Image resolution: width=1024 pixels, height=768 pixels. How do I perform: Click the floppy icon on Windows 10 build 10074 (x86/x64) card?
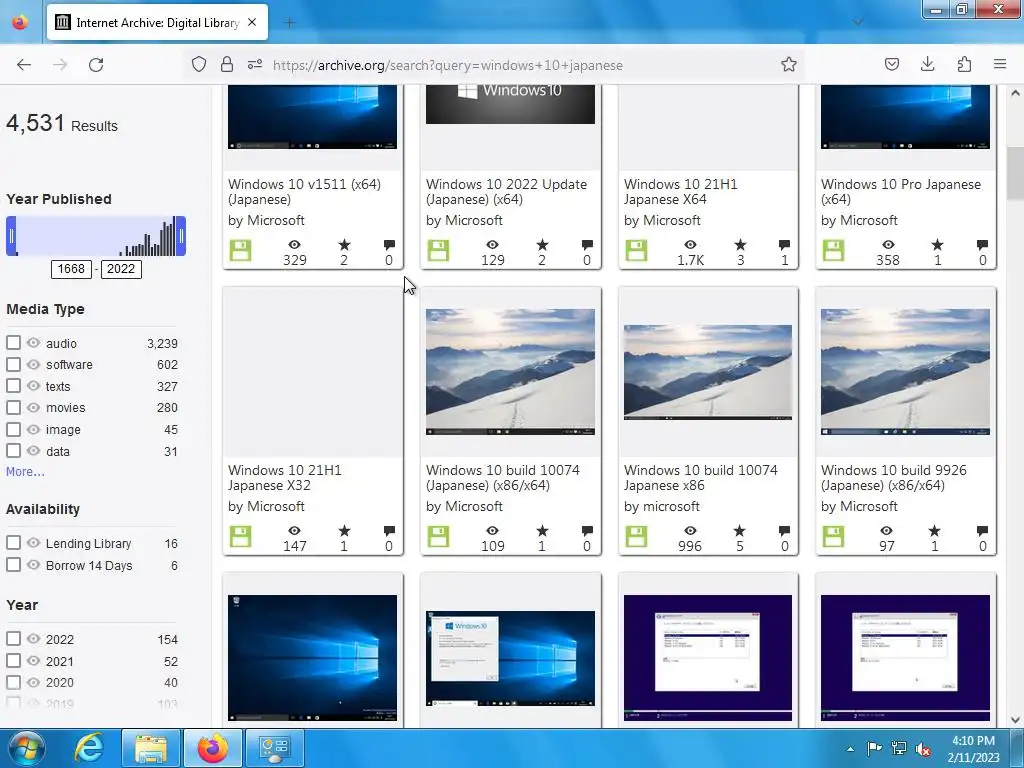pos(438,536)
